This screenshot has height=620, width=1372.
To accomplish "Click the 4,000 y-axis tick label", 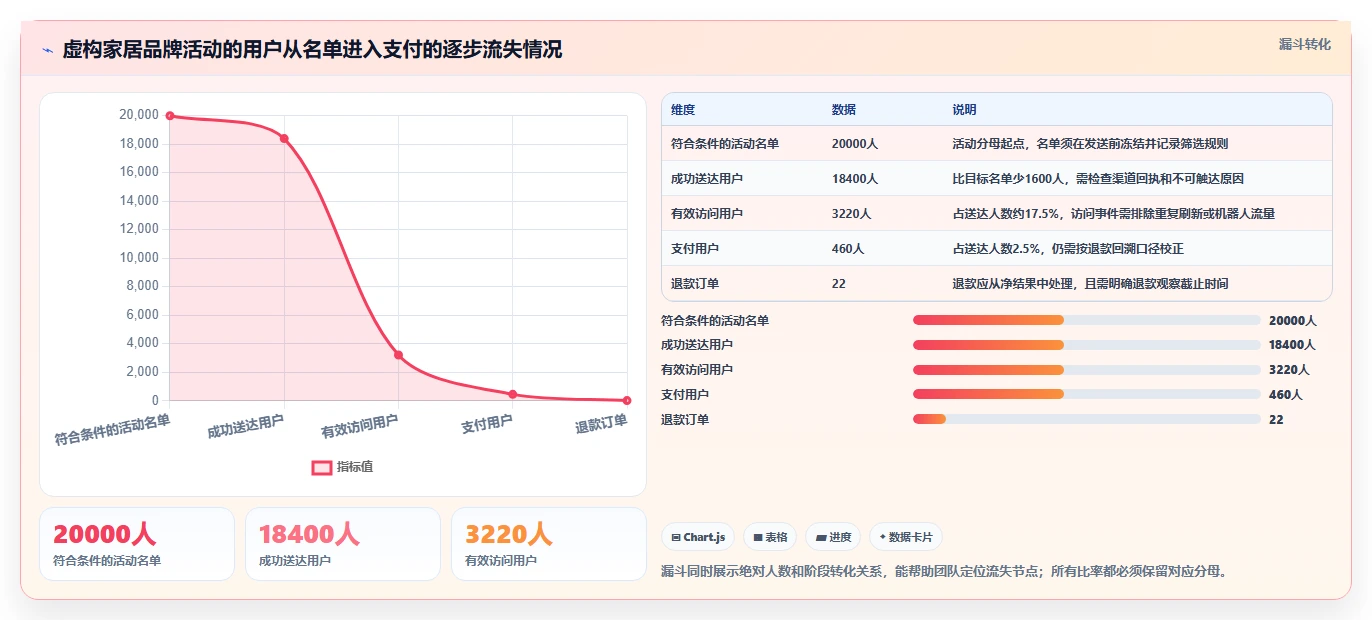I will click(x=142, y=343).
